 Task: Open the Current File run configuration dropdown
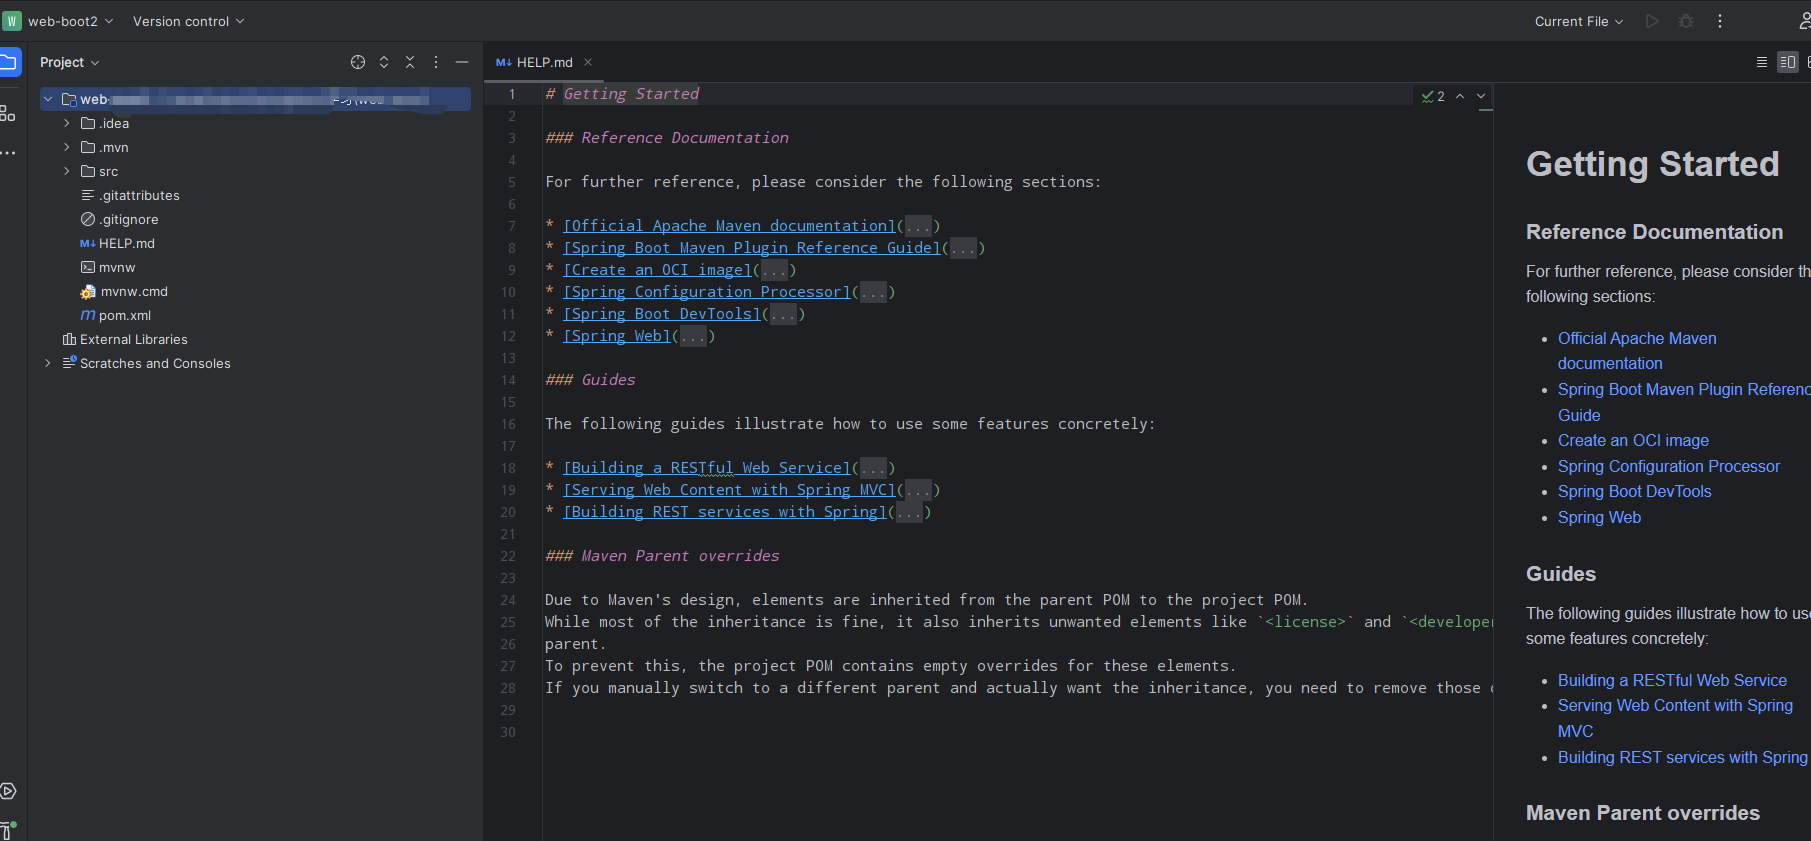1579,21
